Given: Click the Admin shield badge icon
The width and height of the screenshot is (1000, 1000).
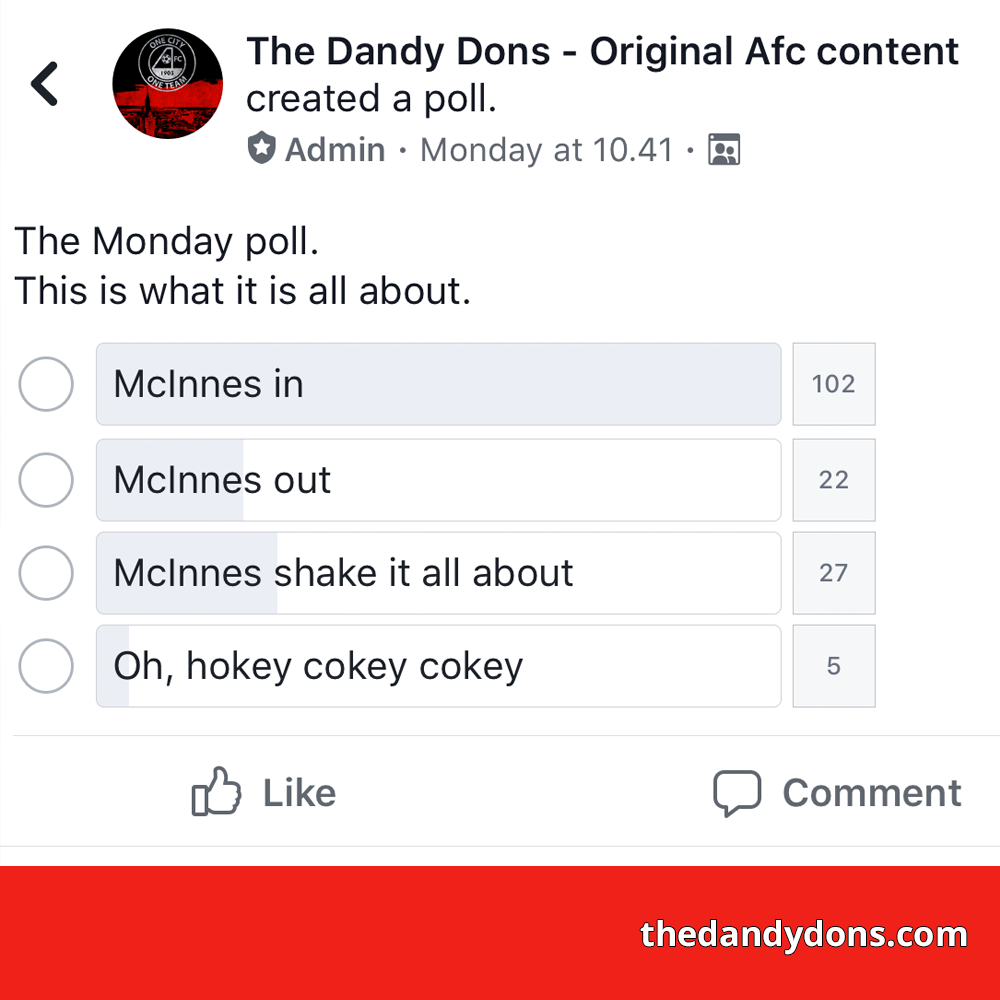Looking at the screenshot, I should click(x=261, y=149).
